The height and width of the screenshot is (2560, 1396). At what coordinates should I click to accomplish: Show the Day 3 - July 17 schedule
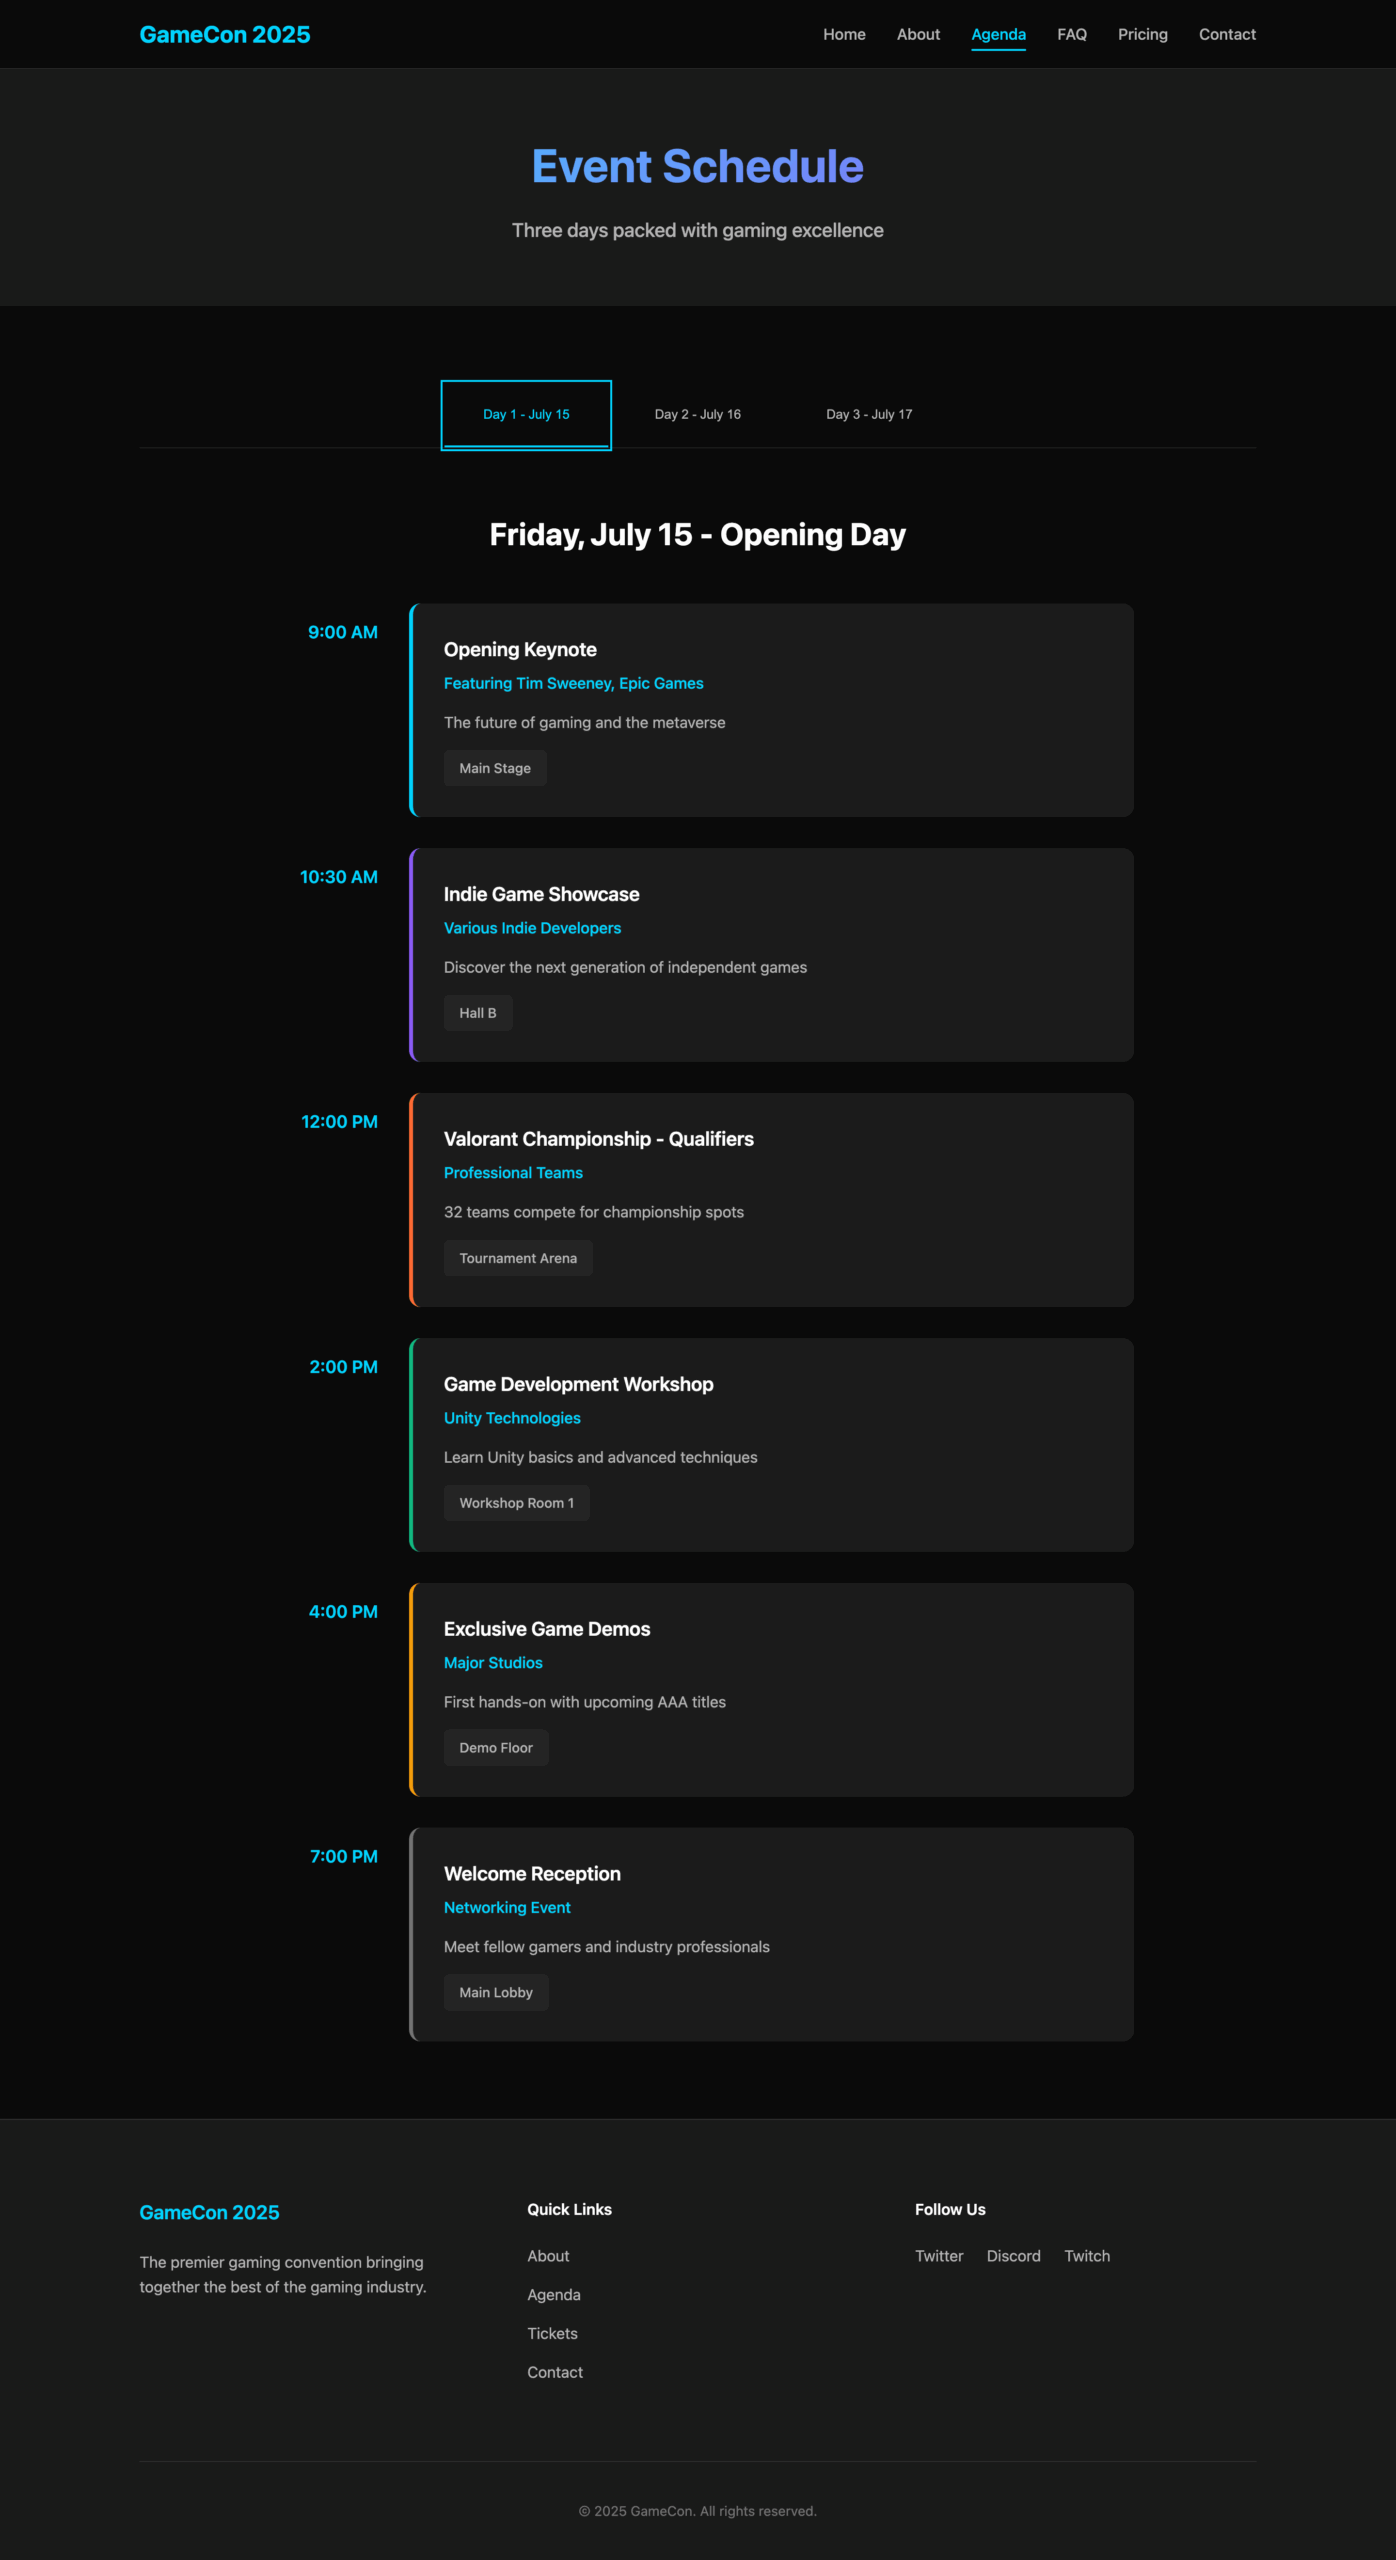coord(869,415)
